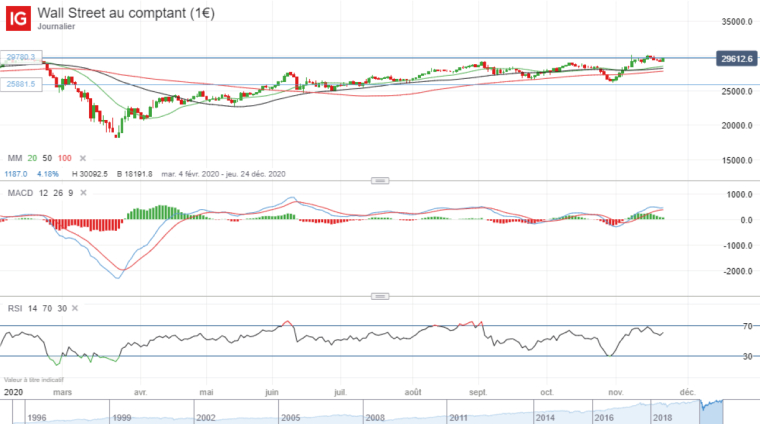Image resolution: width=760 pixels, height=424 pixels.
Task: Jump to 2016 in the overview timeline
Action: (x=604, y=418)
